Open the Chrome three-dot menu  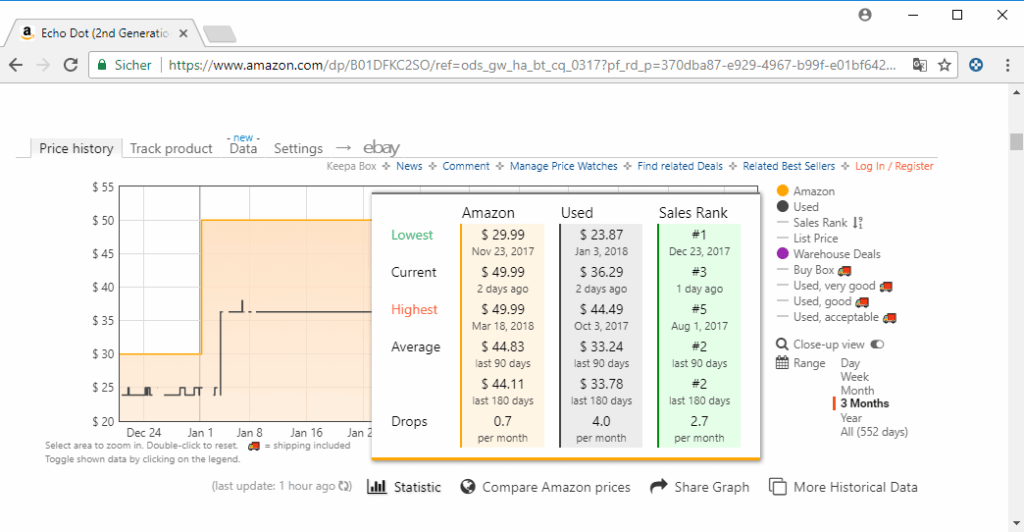point(1008,65)
